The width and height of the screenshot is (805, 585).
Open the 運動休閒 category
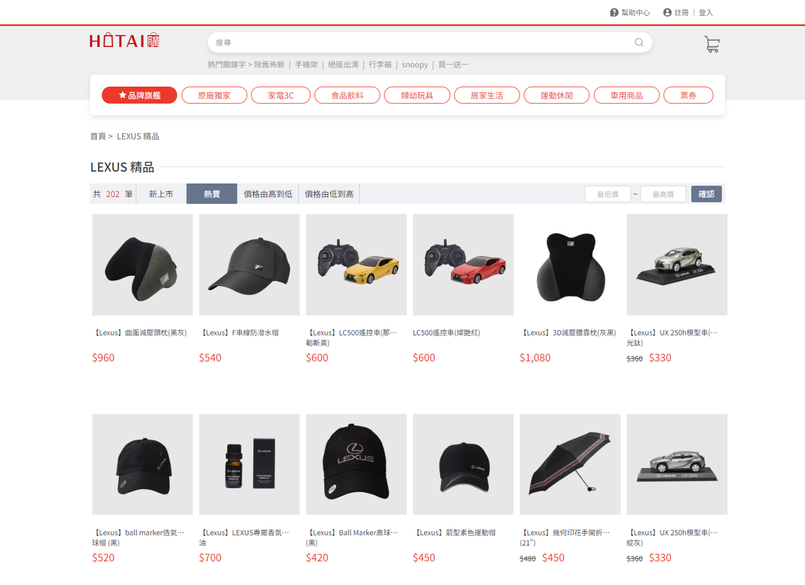[x=557, y=95]
